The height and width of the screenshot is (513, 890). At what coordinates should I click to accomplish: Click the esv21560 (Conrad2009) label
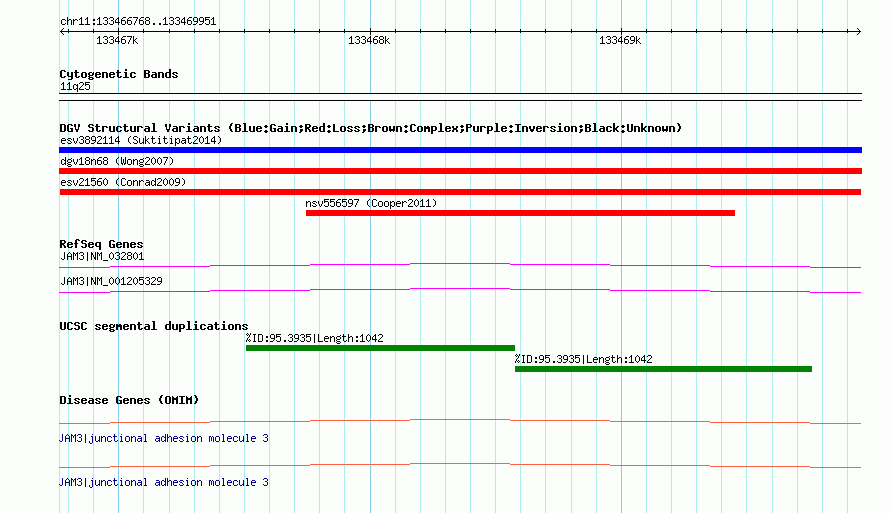coord(123,182)
